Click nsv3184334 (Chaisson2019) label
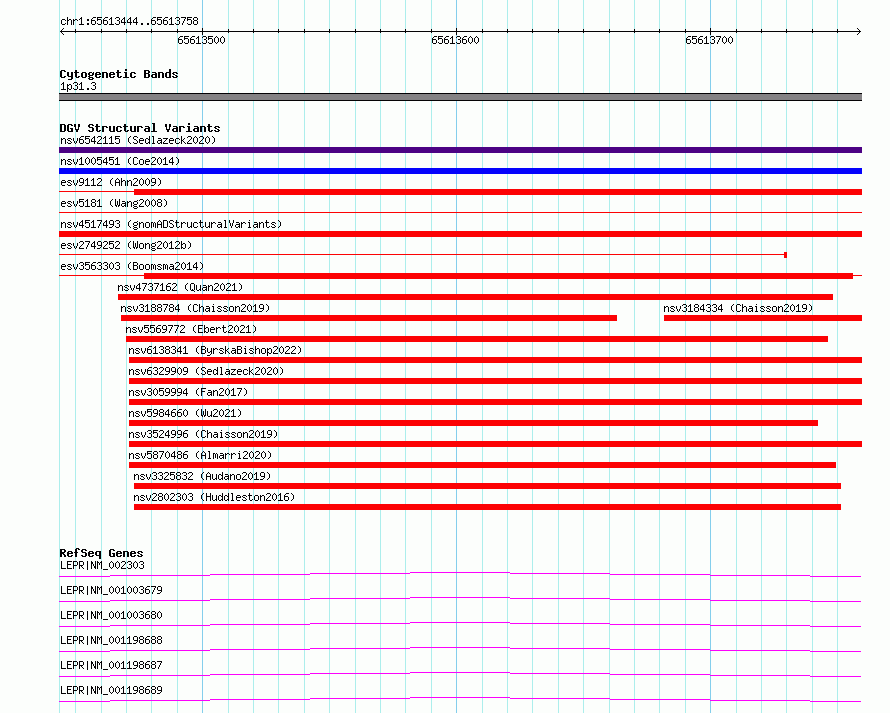The height and width of the screenshot is (713, 890). point(738,308)
